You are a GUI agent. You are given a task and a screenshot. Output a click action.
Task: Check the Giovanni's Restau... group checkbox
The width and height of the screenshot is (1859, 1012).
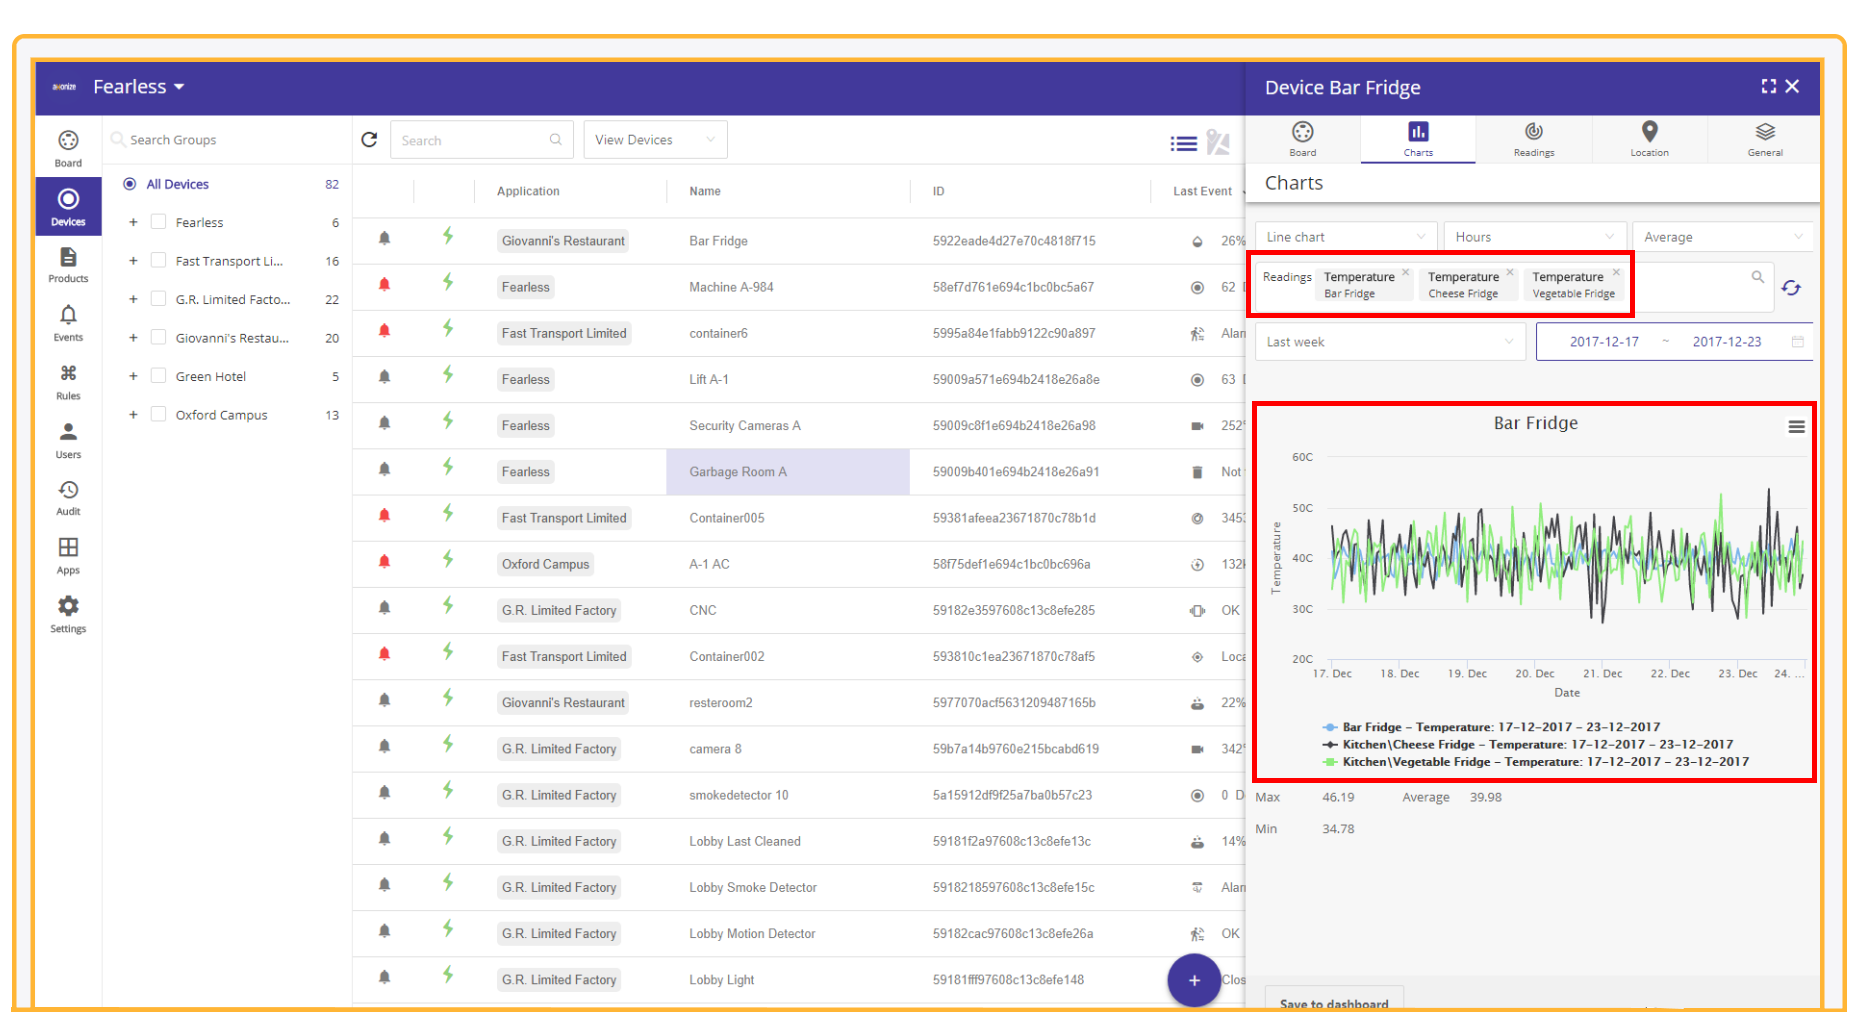(158, 337)
